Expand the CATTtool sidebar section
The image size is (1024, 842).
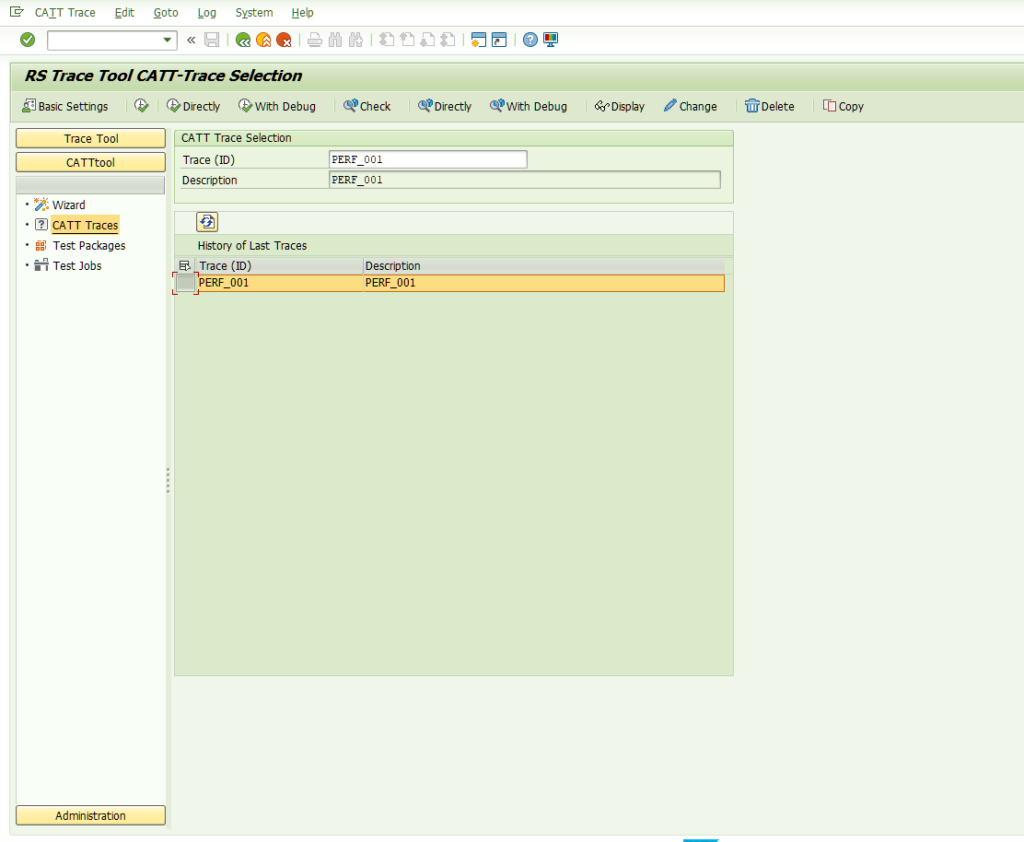[91, 162]
